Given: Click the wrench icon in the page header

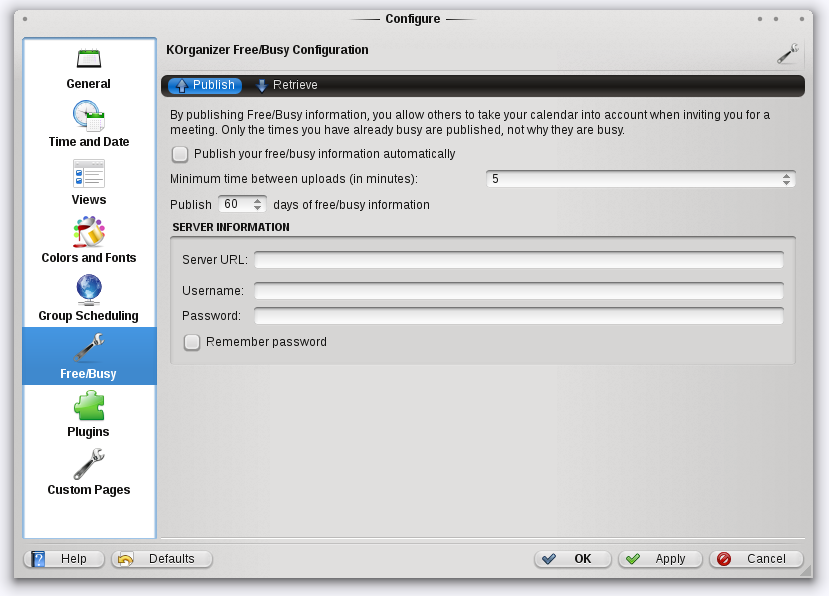Looking at the screenshot, I should click(x=787, y=53).
